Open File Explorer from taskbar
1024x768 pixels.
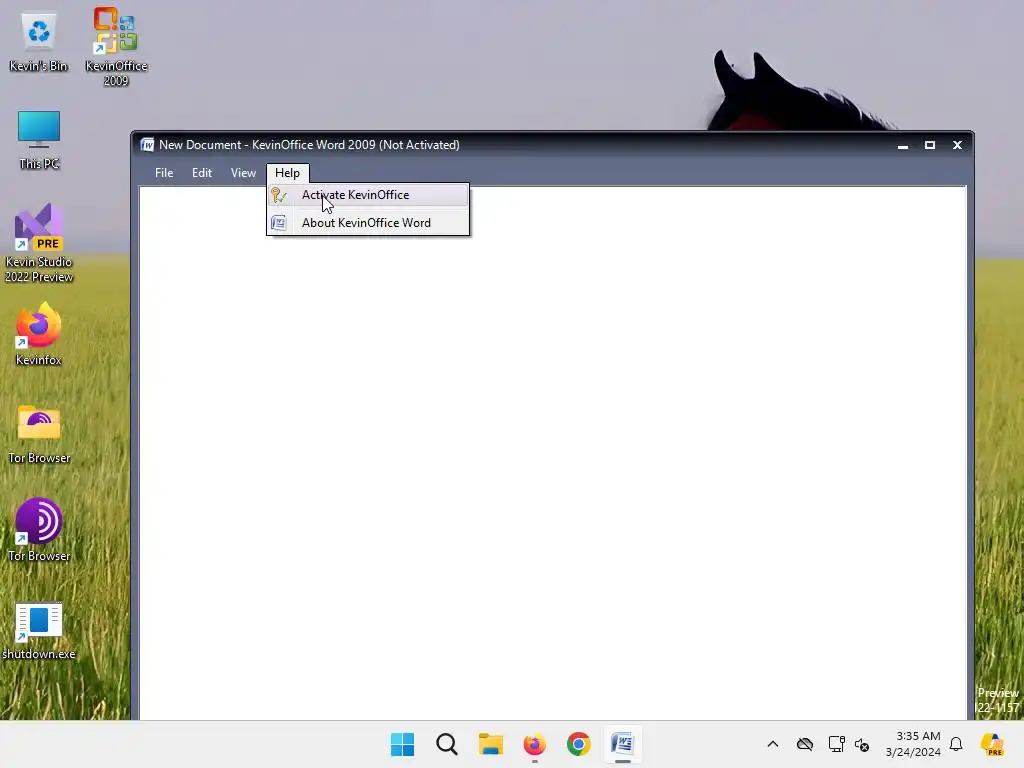[490, 744]
